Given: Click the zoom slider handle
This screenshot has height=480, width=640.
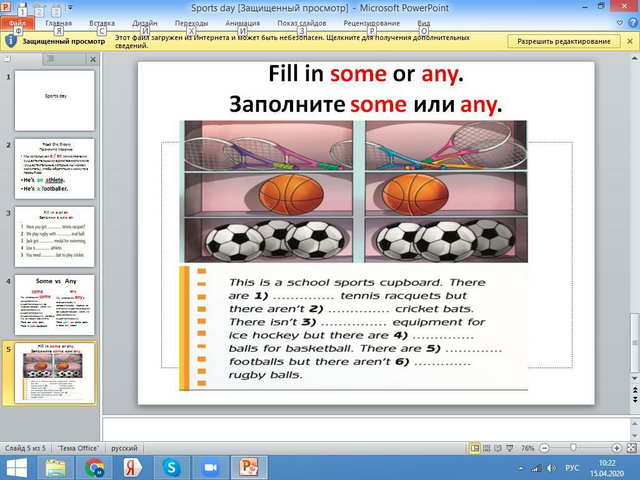Looking at the screenshot, I should [573, 448].
